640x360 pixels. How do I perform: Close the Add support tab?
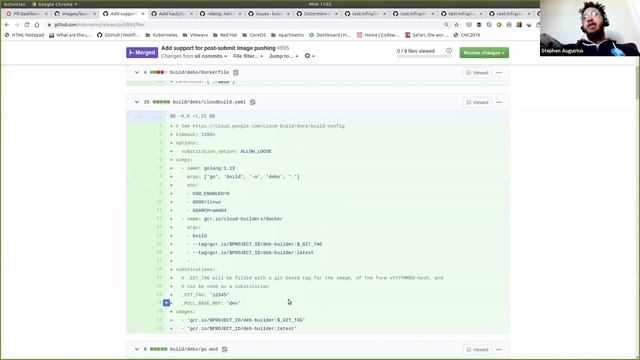[x=143, y=14]
